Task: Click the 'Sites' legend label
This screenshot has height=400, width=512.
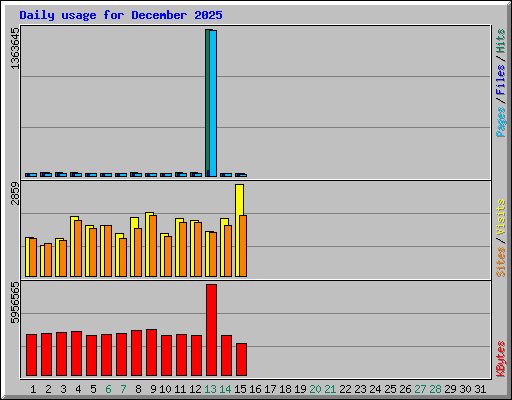Action: point(500,262)
